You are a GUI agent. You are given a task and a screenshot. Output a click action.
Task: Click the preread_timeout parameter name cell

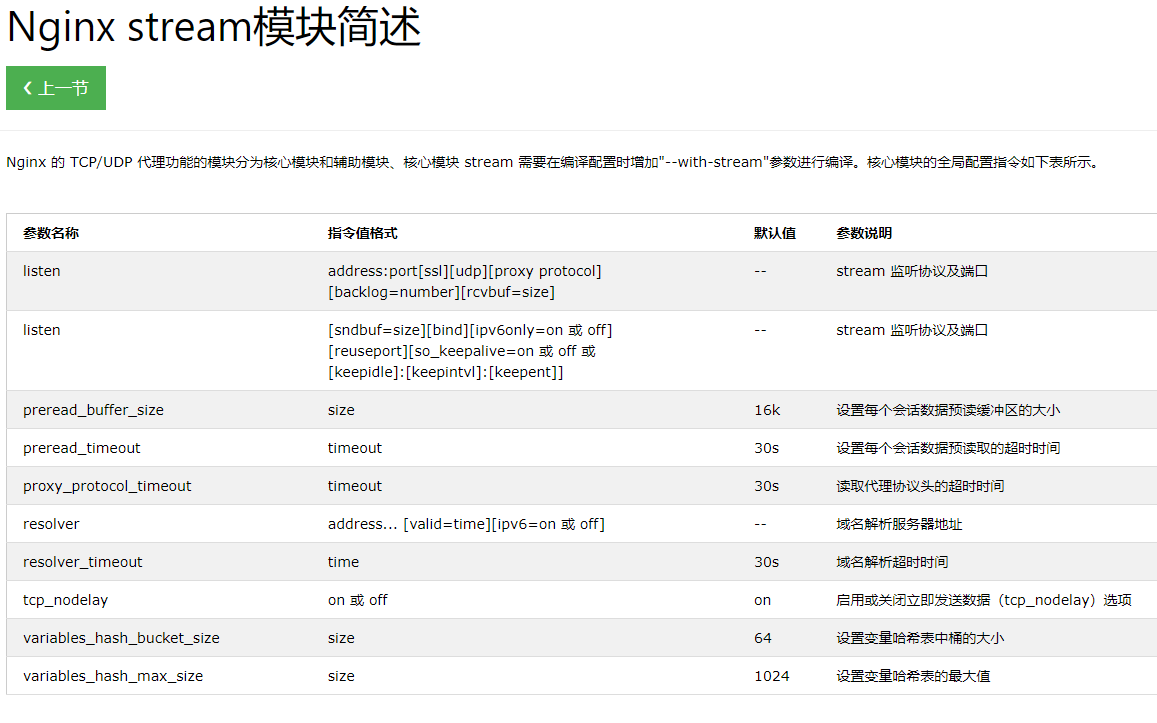(81, 448)
